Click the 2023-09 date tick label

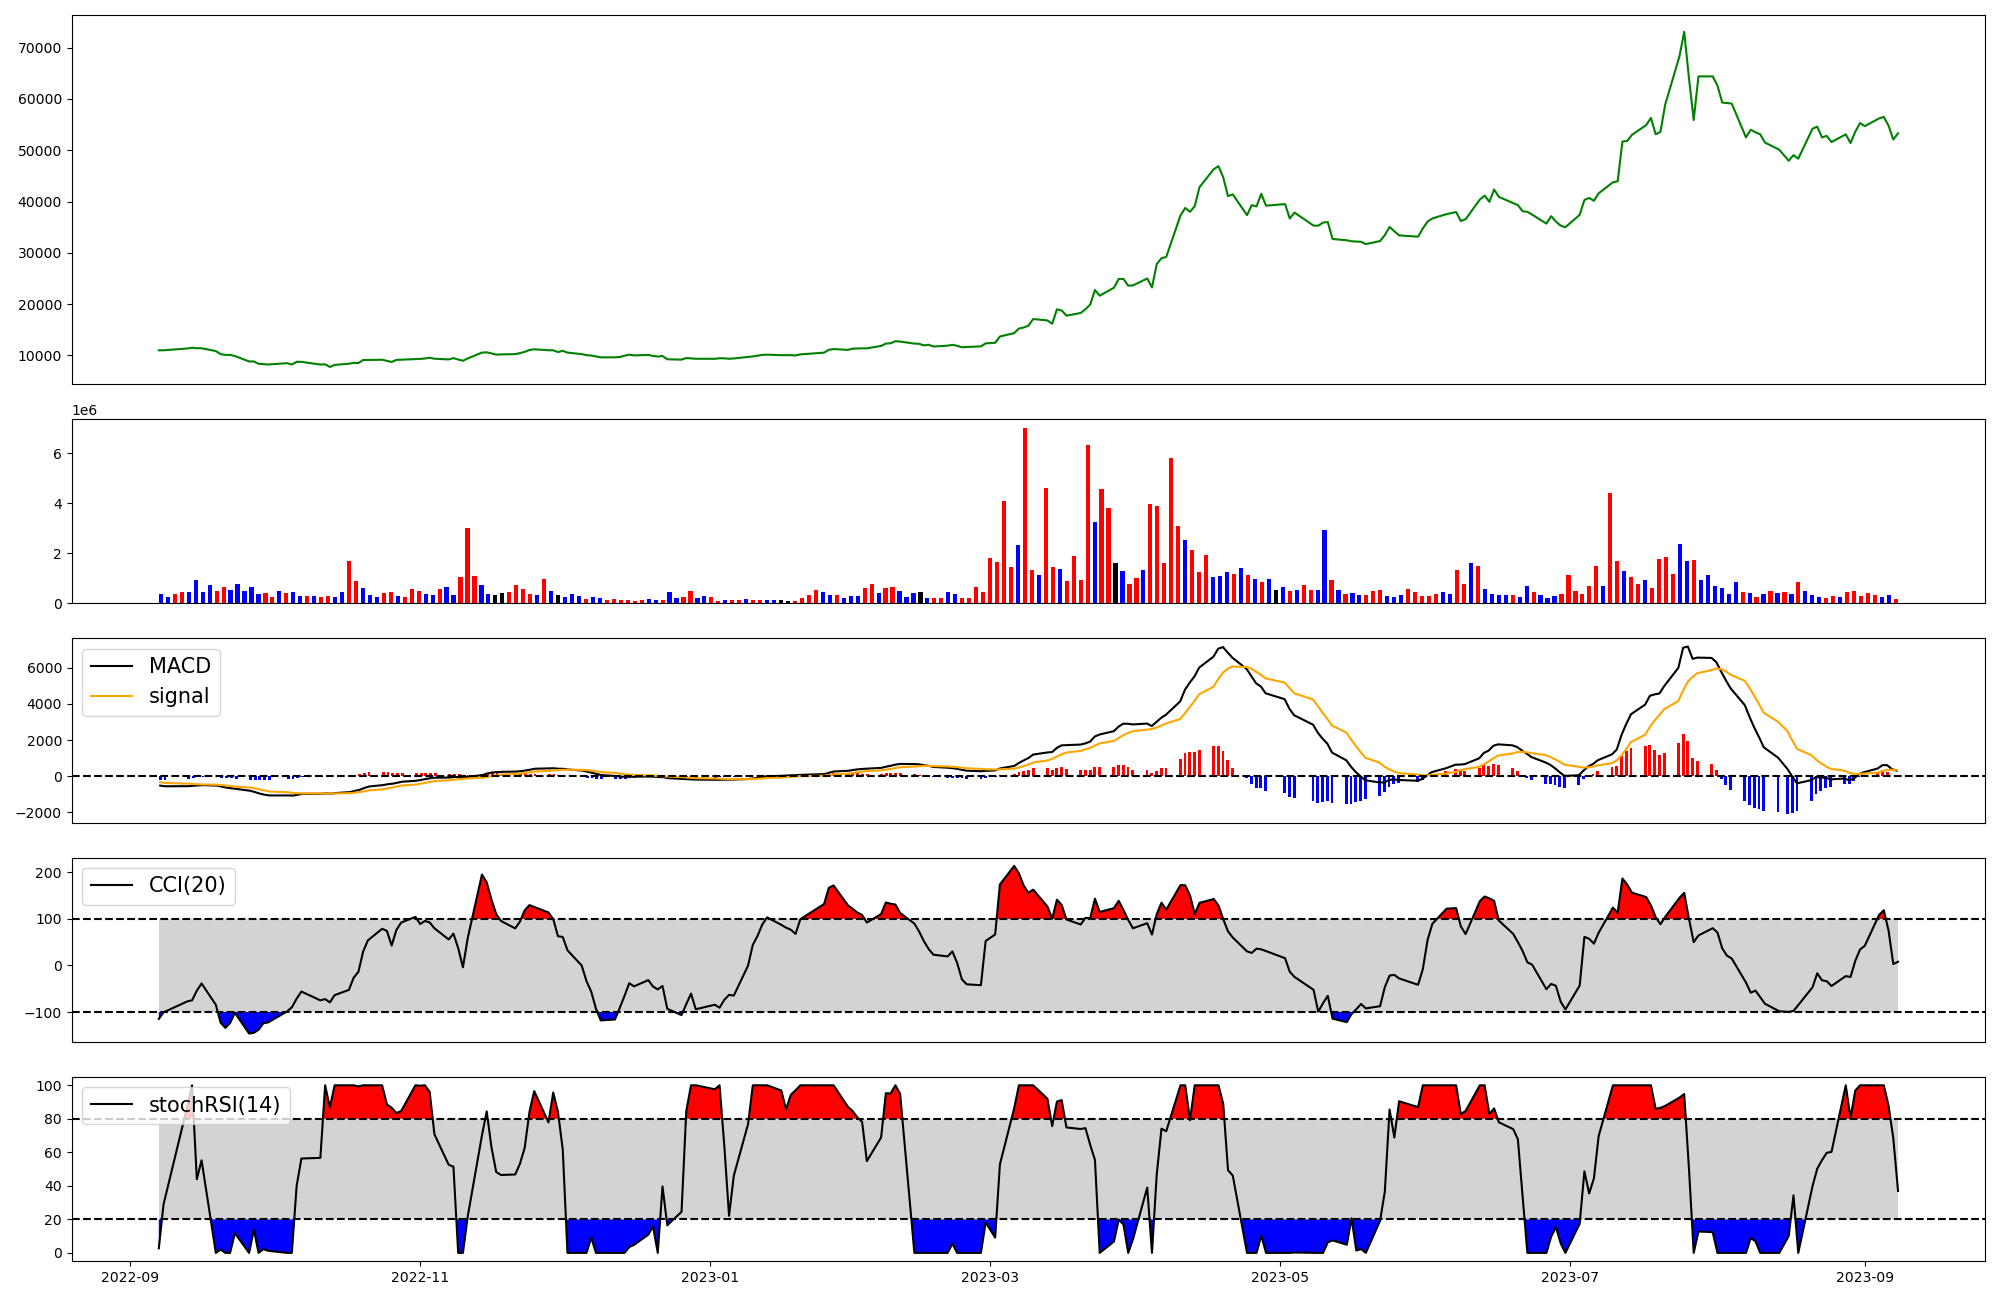[x=1865, y=1277]
